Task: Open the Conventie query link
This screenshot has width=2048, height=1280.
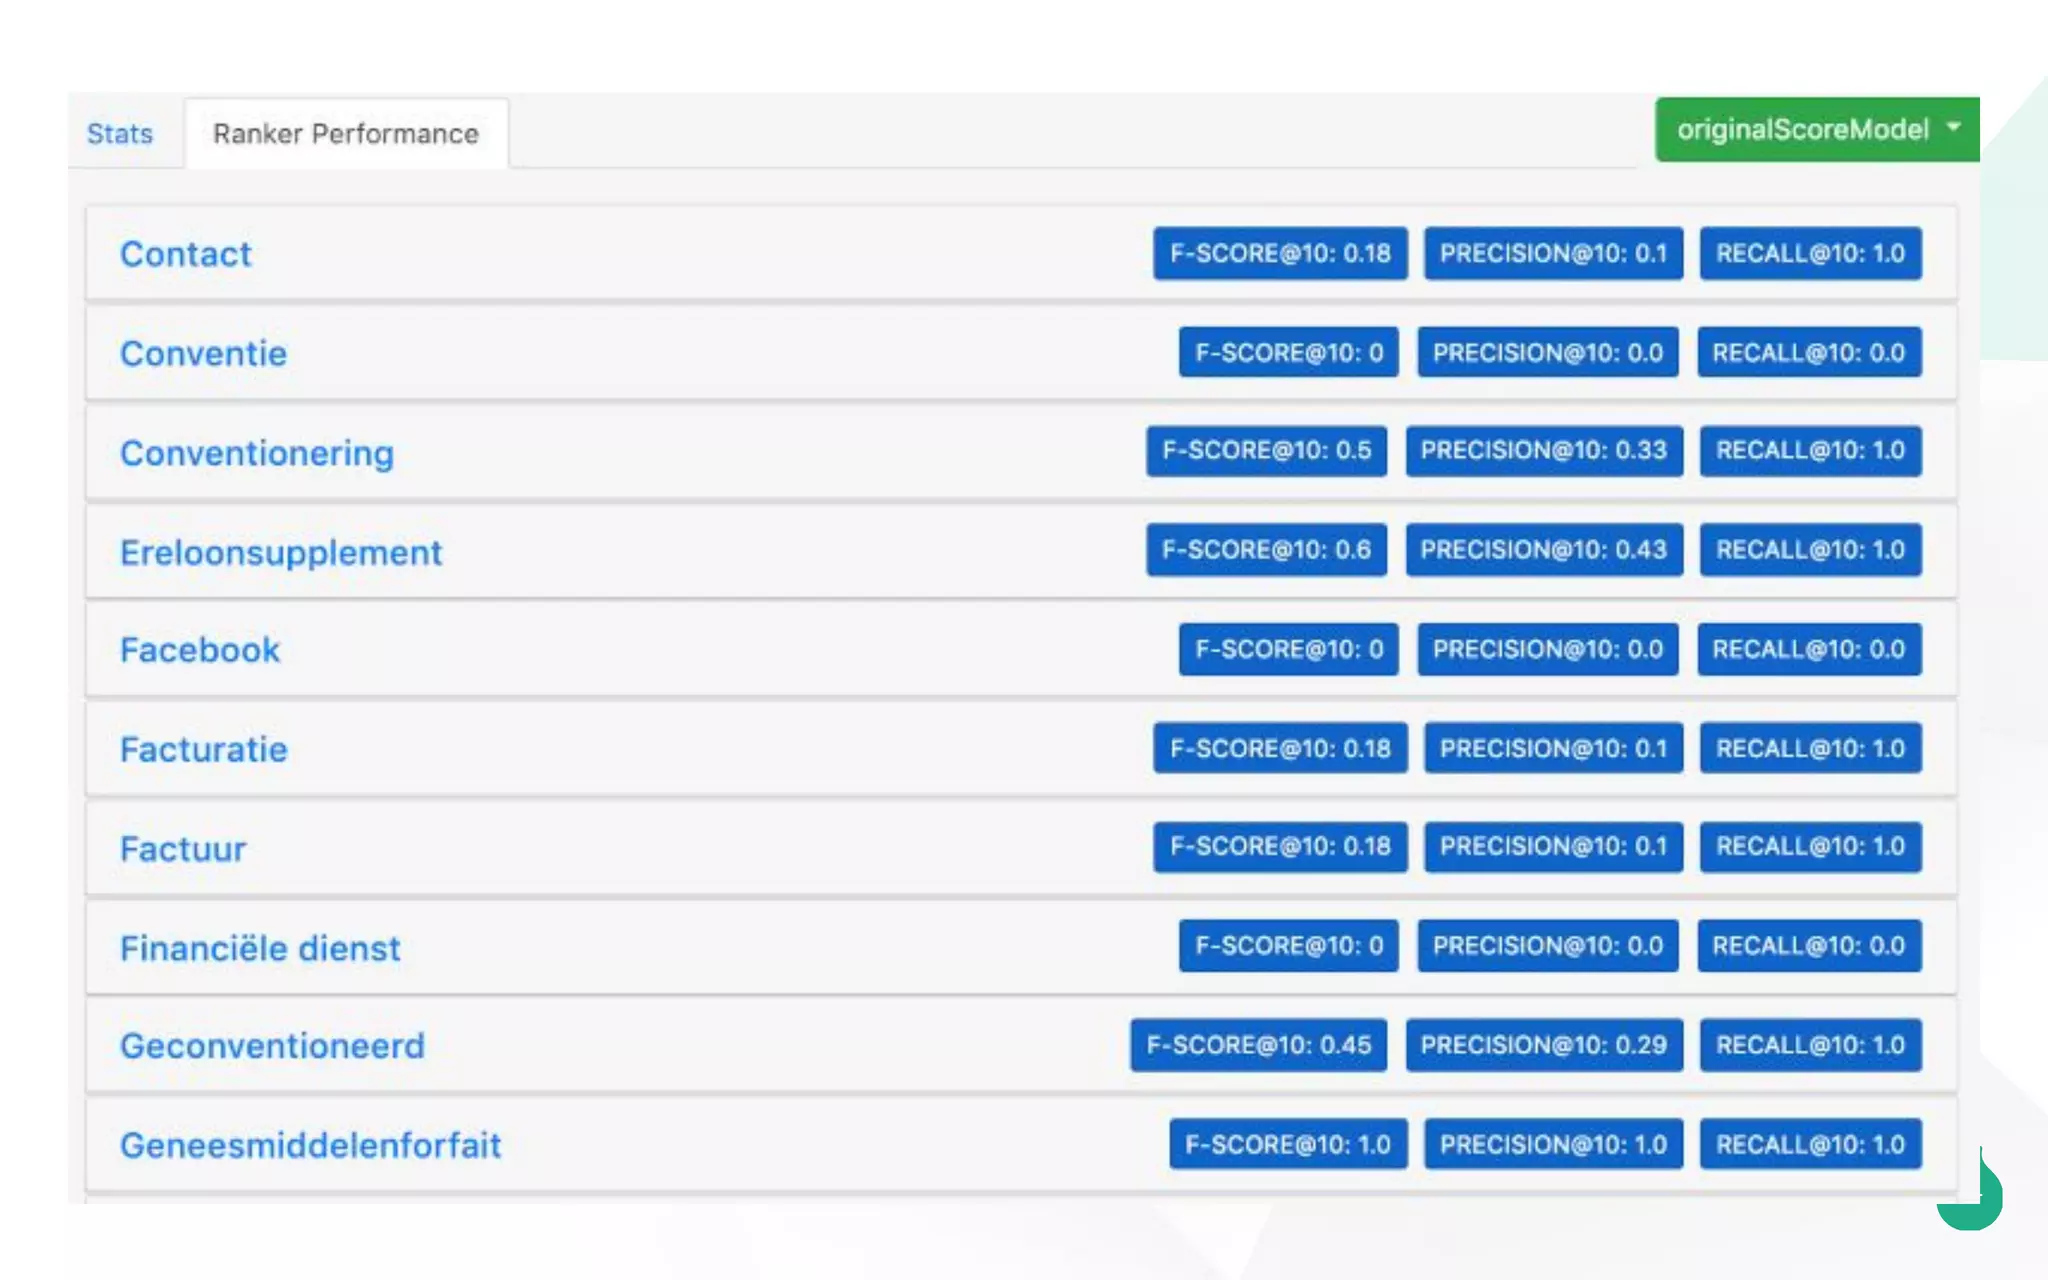Action: click(203, 354)
